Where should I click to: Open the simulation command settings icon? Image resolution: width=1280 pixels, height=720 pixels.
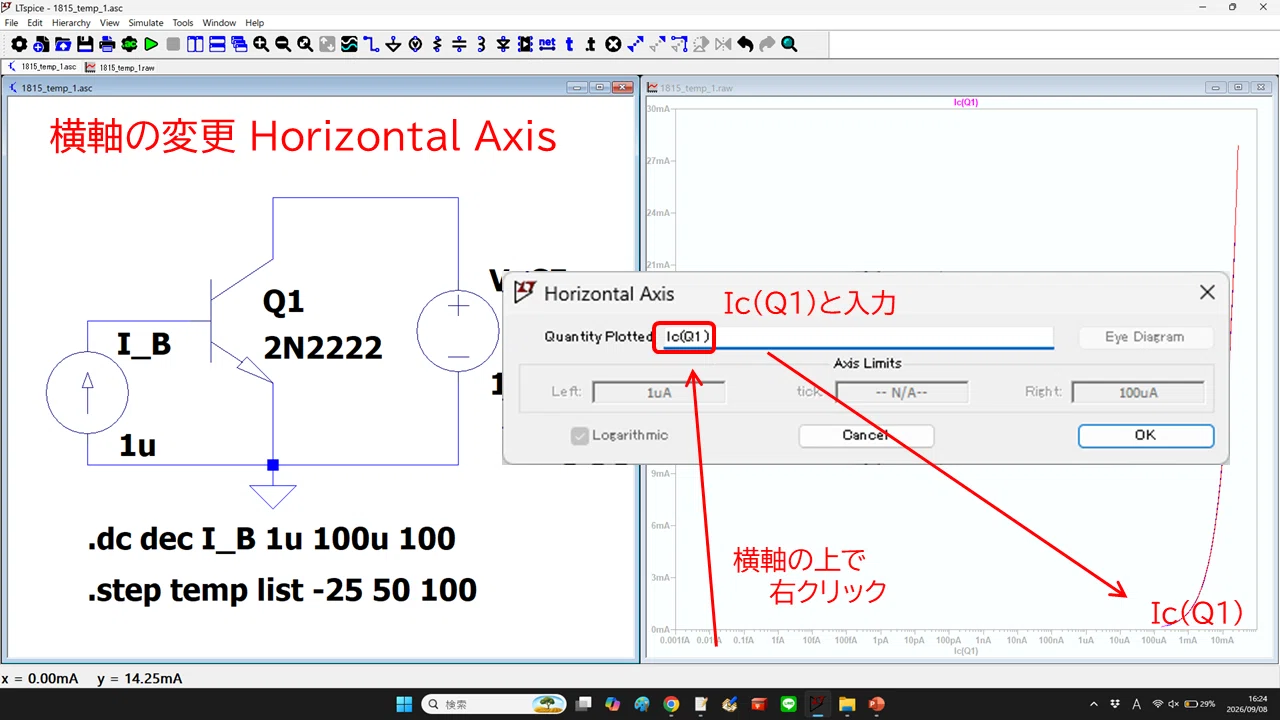pos(129,44)
